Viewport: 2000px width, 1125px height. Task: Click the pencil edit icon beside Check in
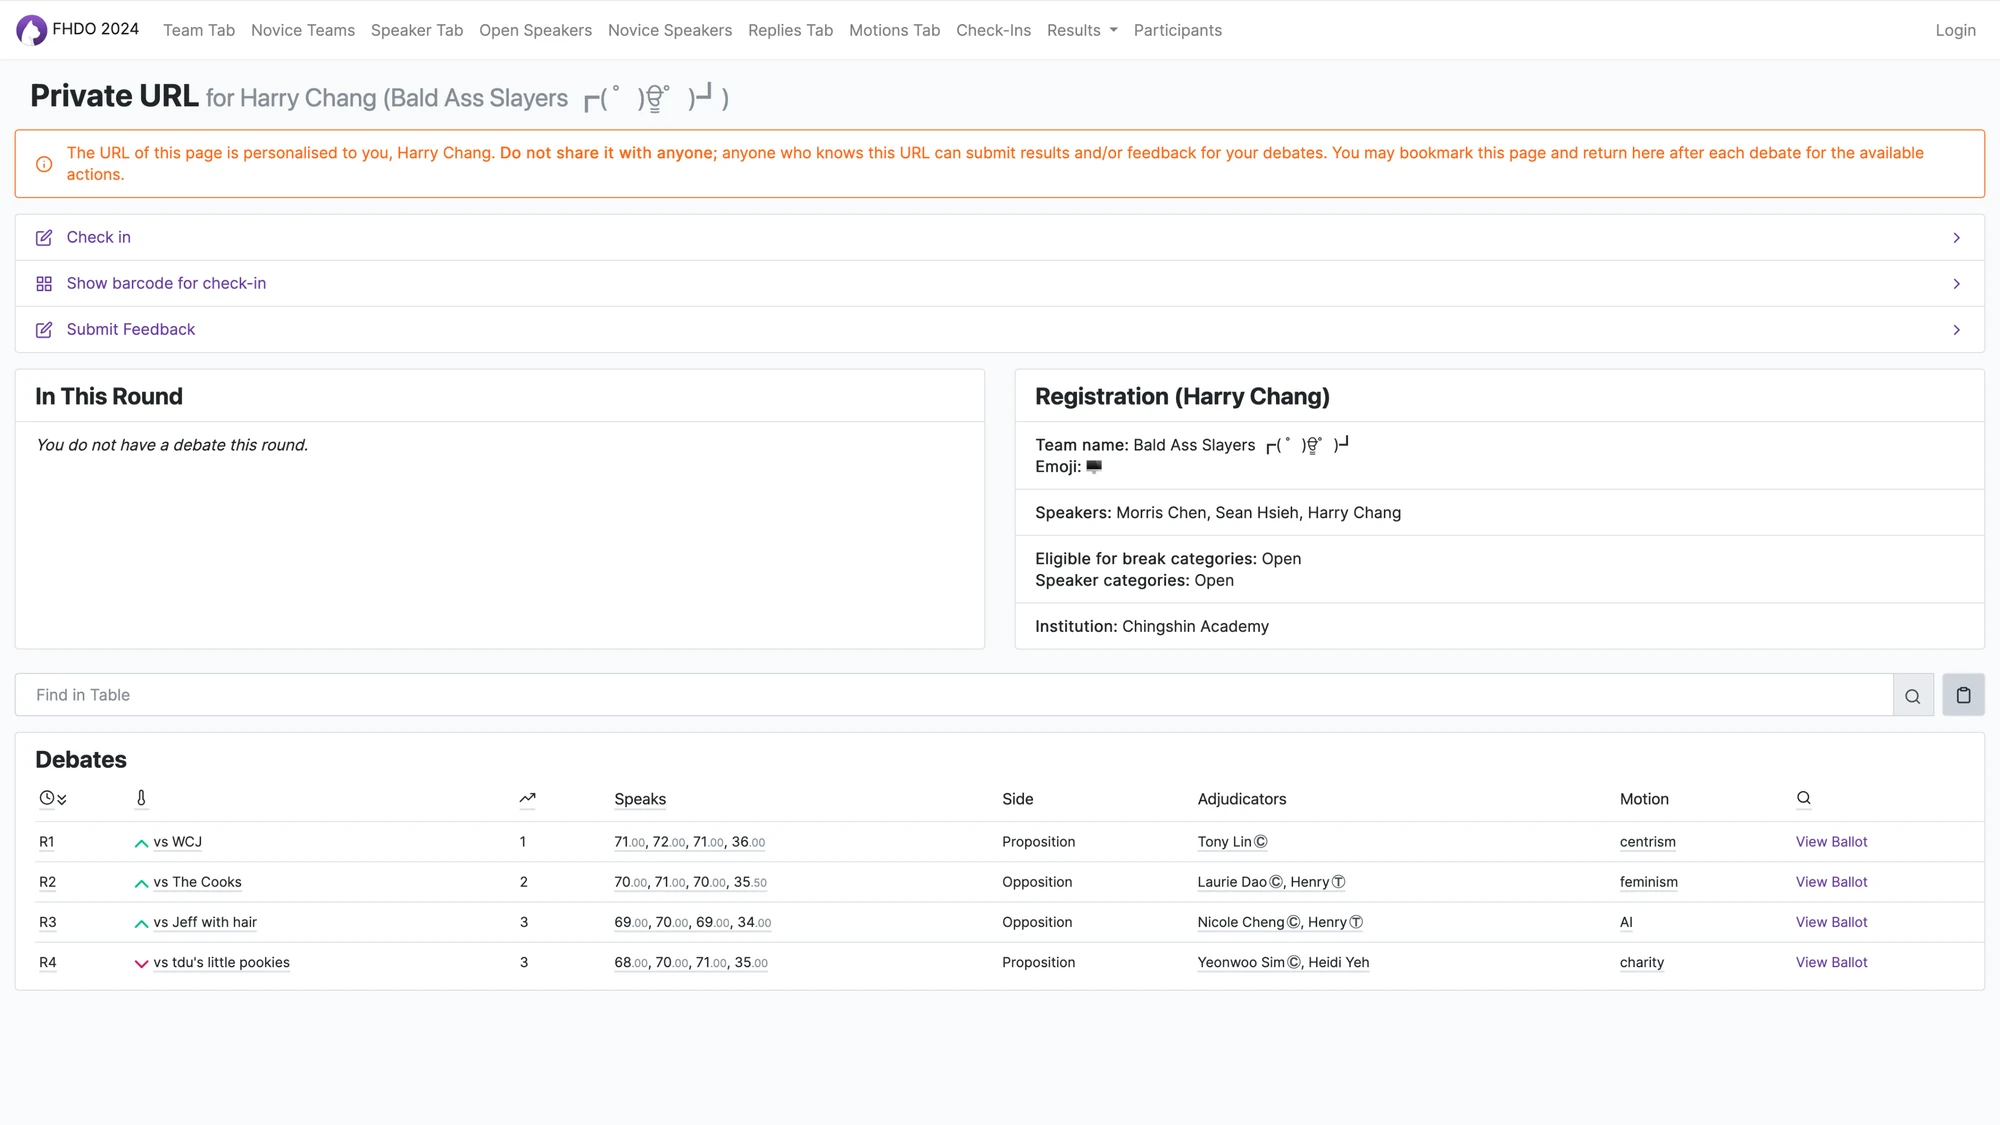[44, 238]
